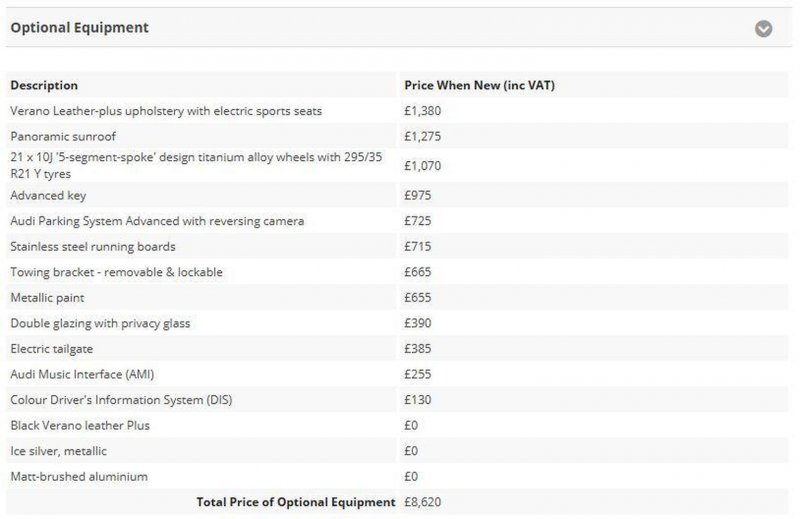Select the Description column header
The width and height of the screenshot is (800, 519).
tap(44, 85)
